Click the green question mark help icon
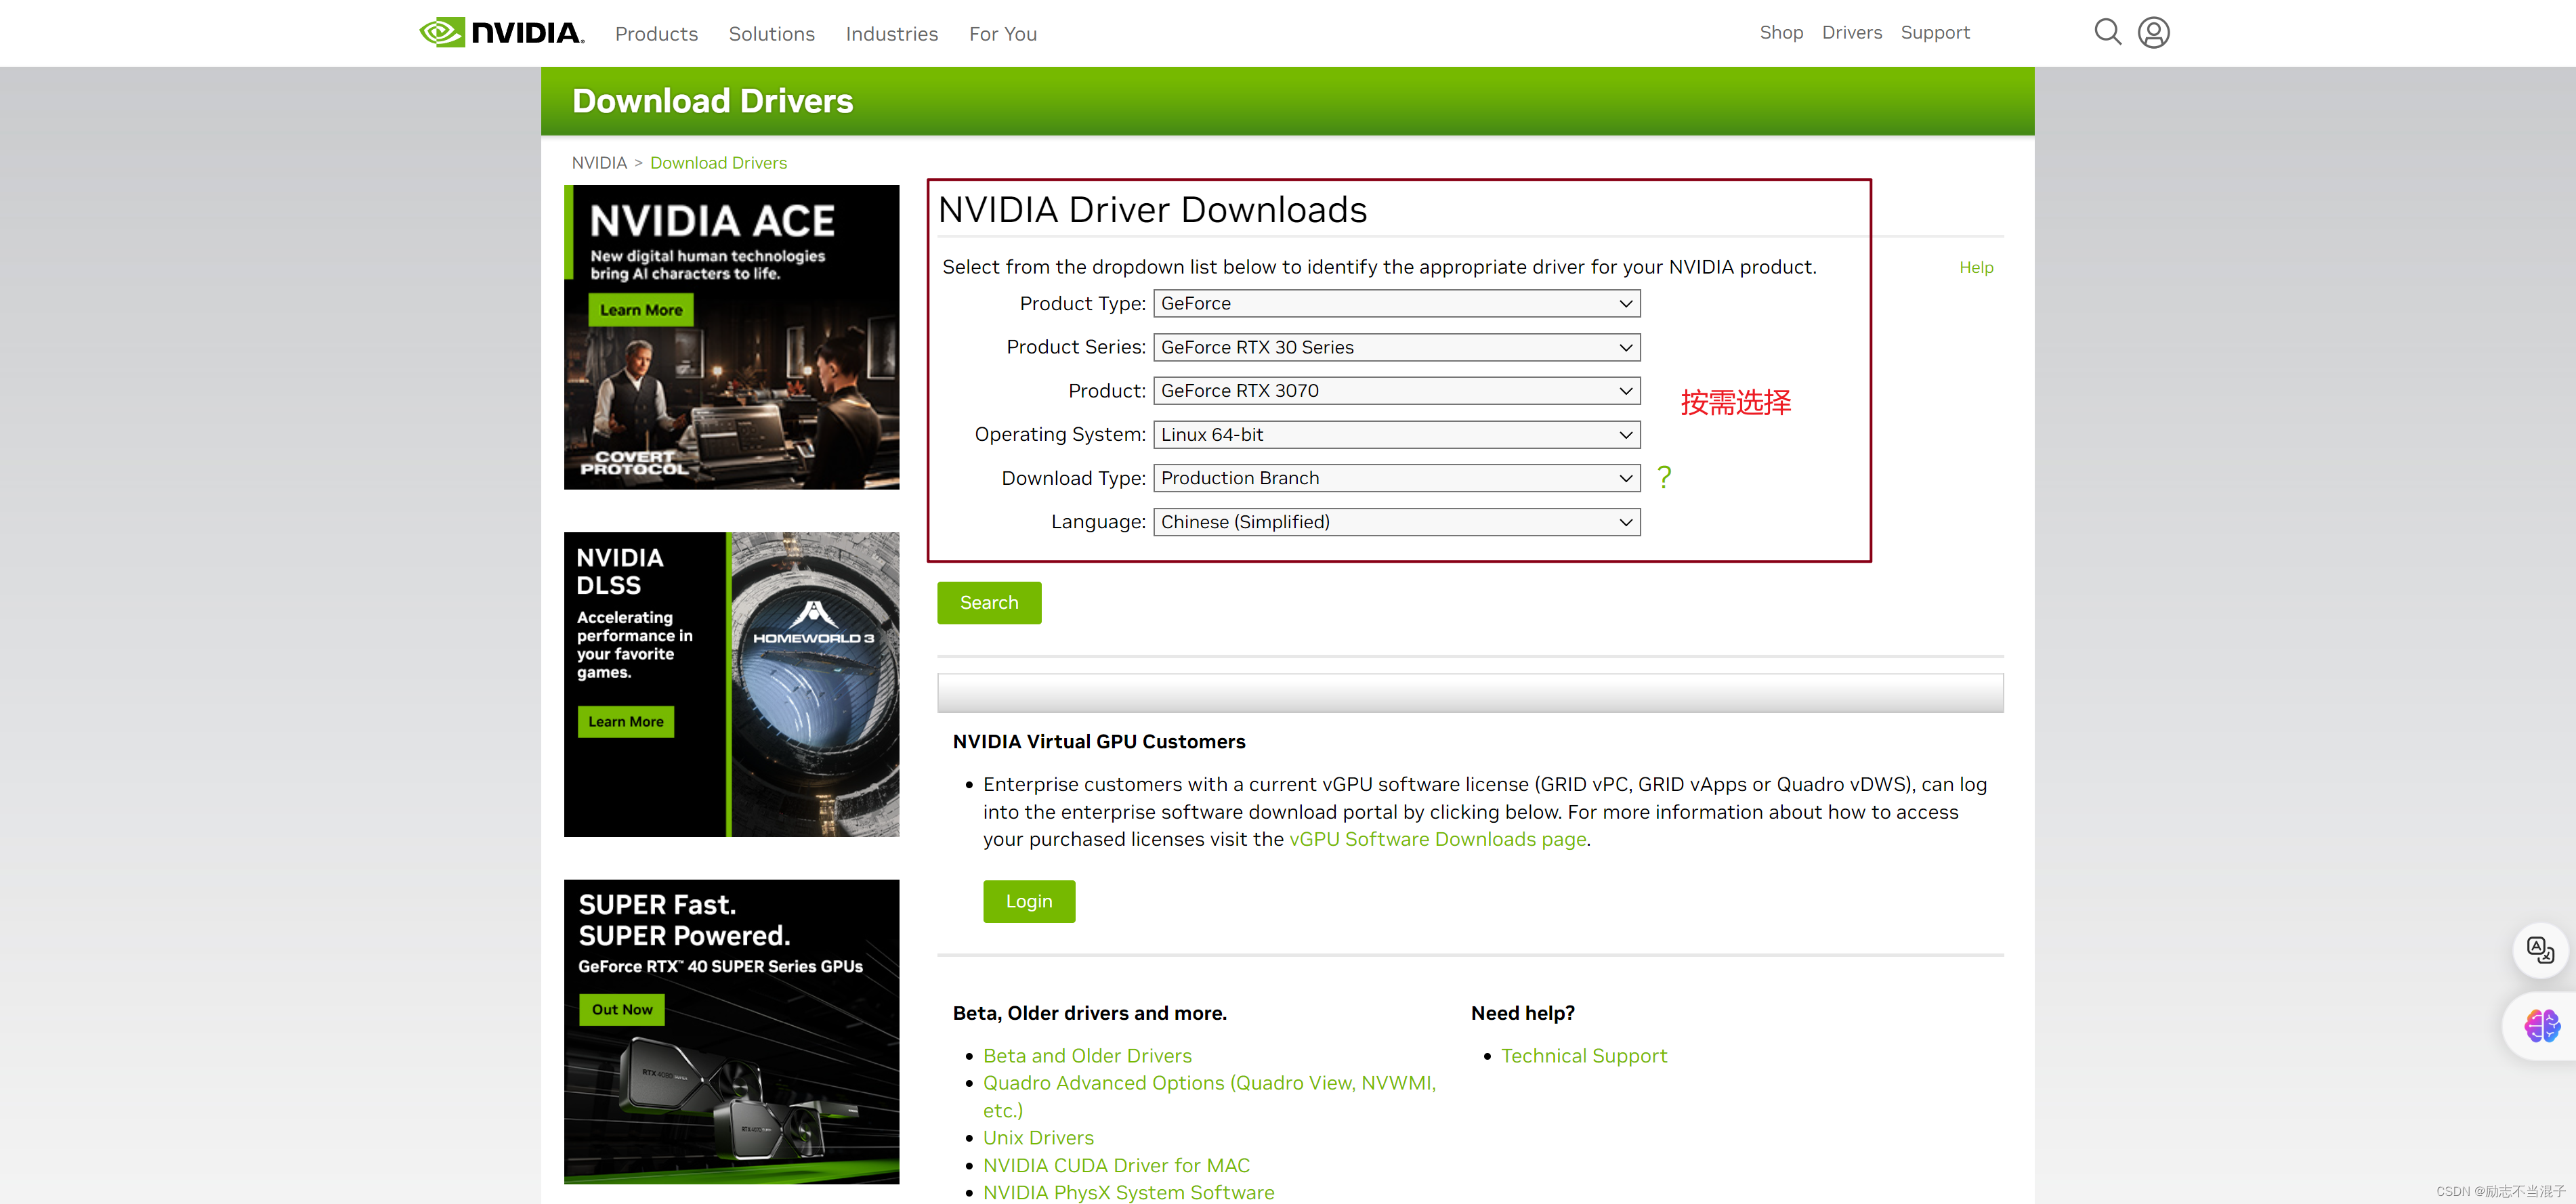The width and height of the screenshot is (2576, 1204). (x=1664, y=478)
